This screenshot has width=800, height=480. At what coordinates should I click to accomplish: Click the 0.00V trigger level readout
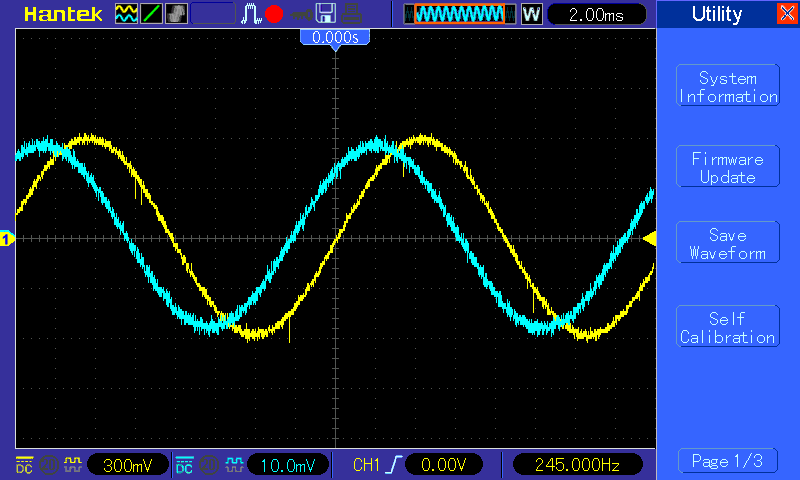pos(443,465)
